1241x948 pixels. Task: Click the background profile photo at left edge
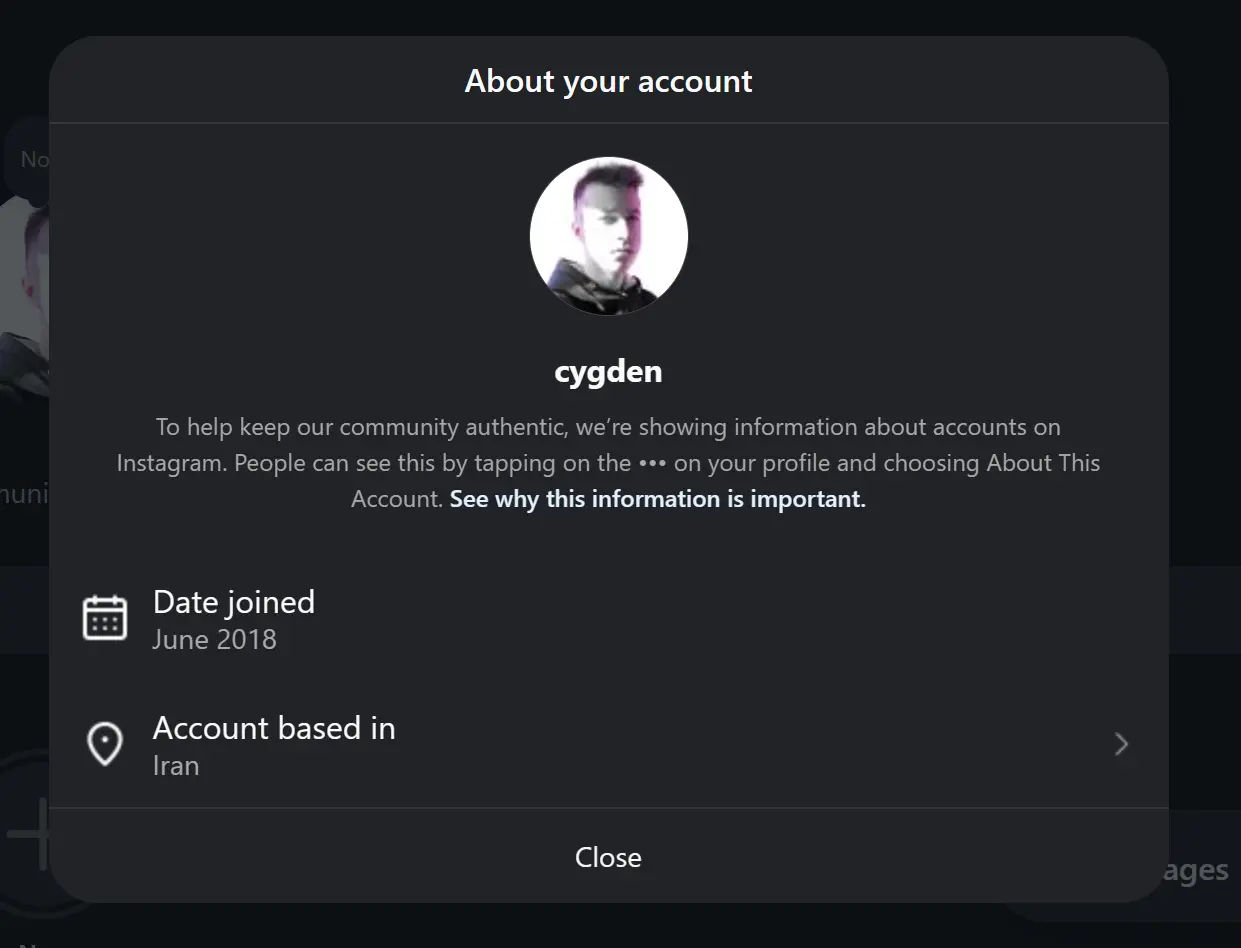tap(24, 300)
